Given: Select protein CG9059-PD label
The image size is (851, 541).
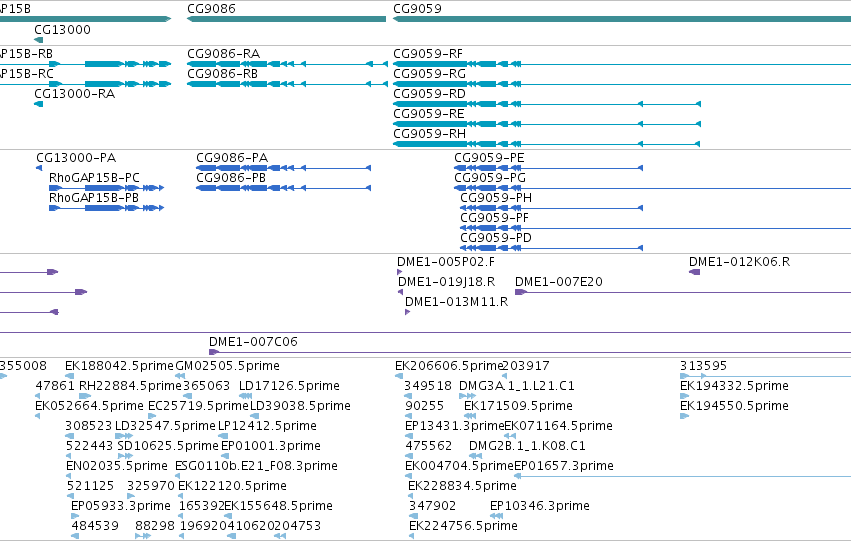Looking at the screenshot, I should [x=496, y=238].
